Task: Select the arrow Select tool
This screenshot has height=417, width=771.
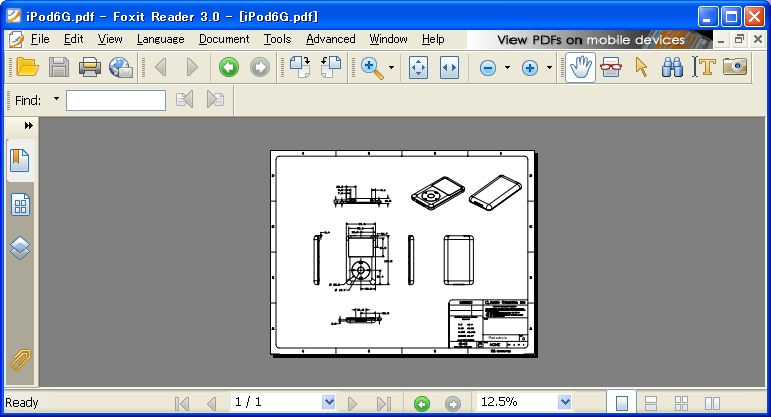Action: [642, 67]
